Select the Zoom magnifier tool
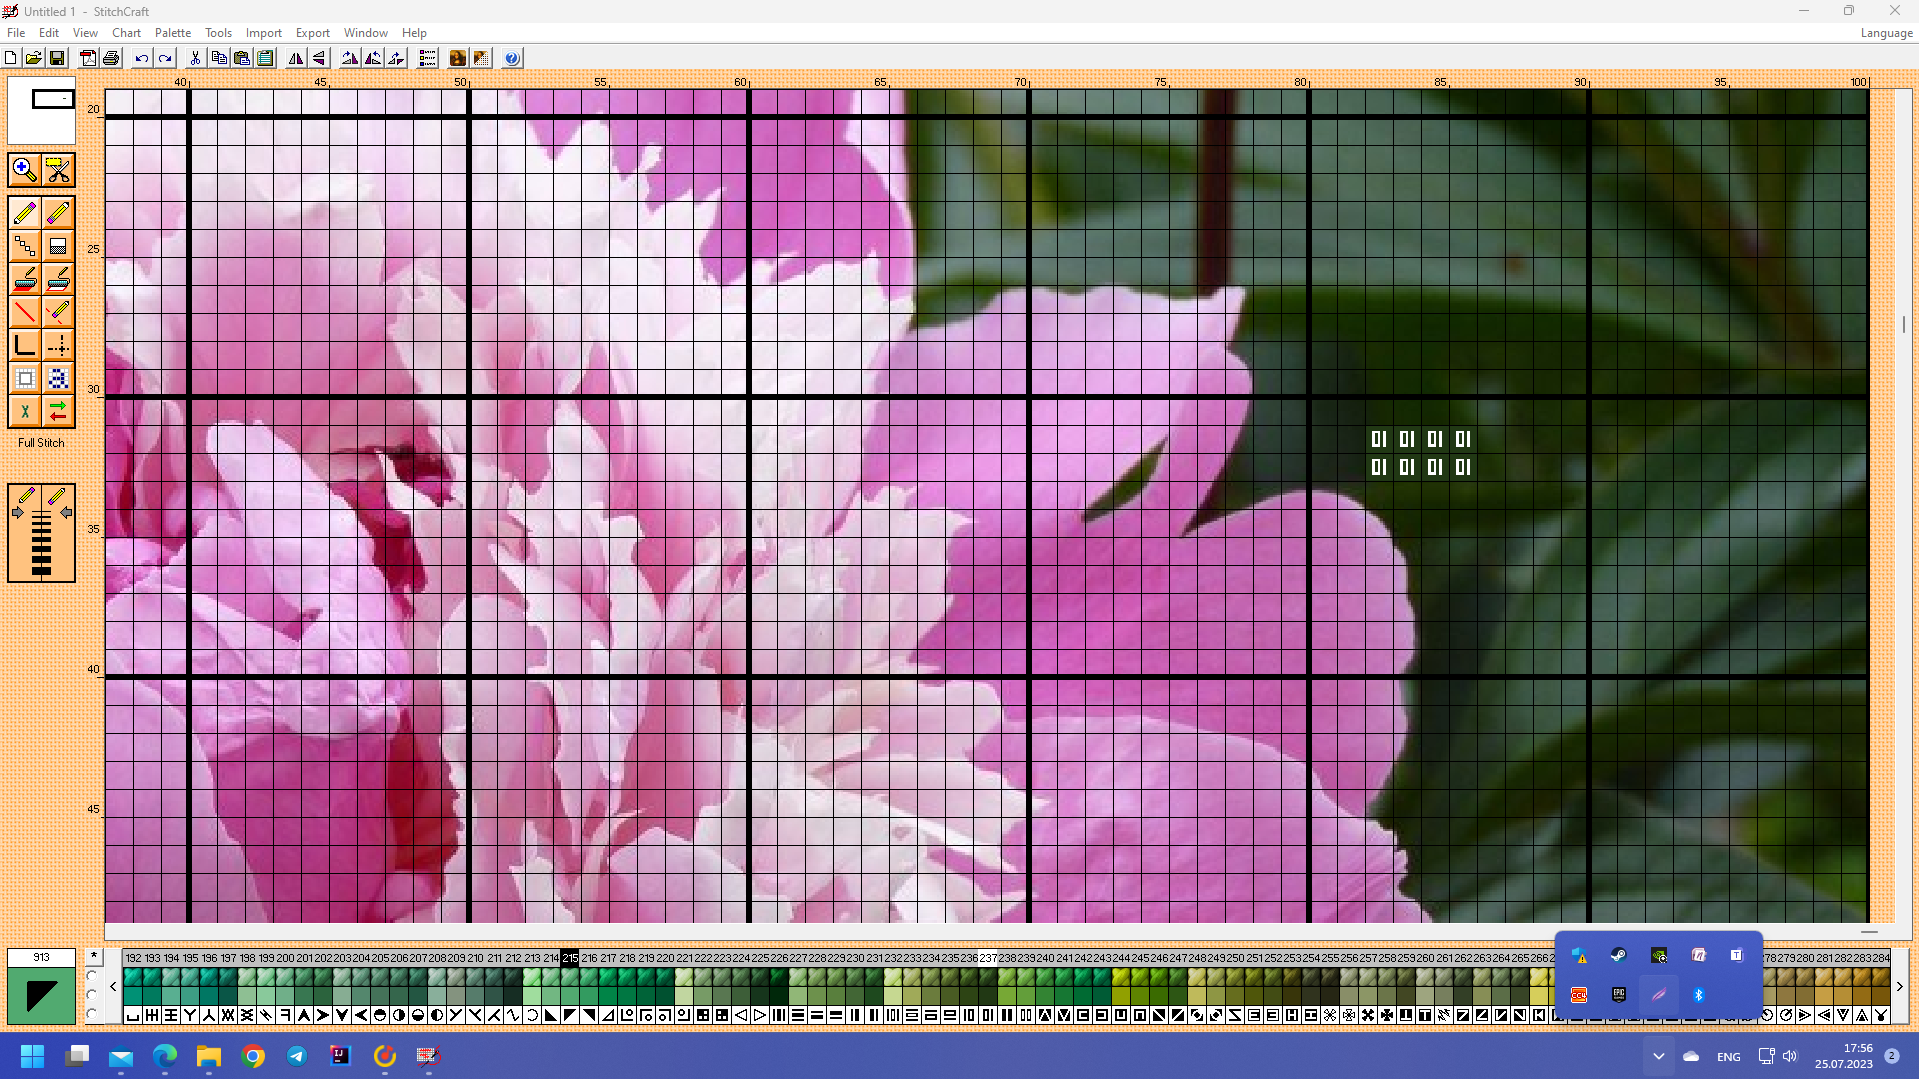1919x1079 pixels. click(x=25, y=170)
